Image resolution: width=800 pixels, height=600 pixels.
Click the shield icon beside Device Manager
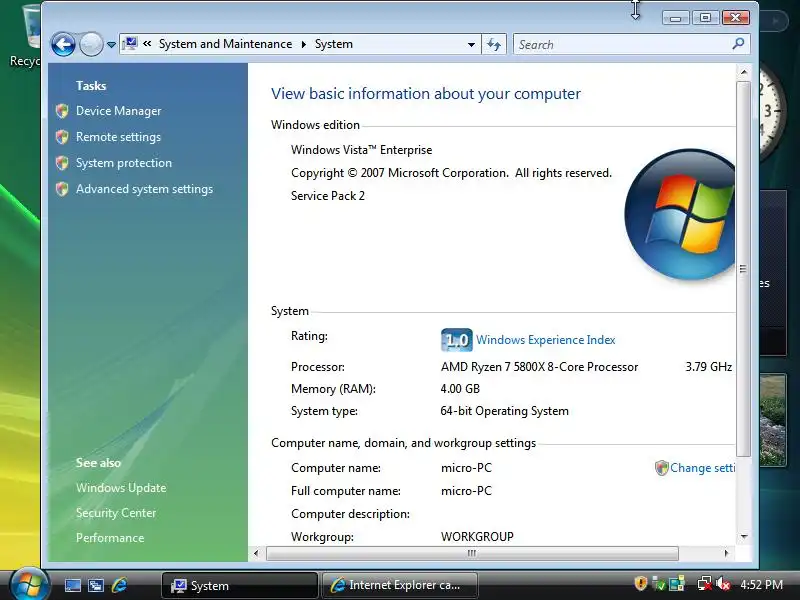(62, 111)
